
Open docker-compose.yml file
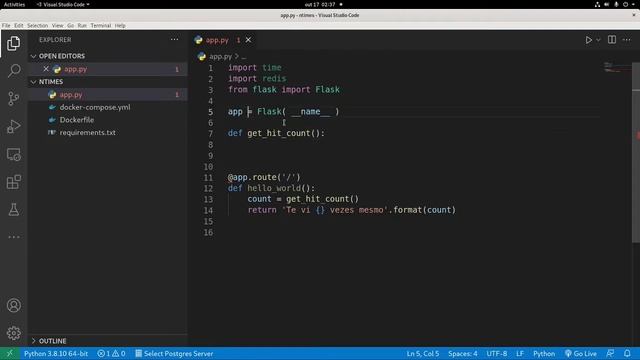(x=108, y=107)
